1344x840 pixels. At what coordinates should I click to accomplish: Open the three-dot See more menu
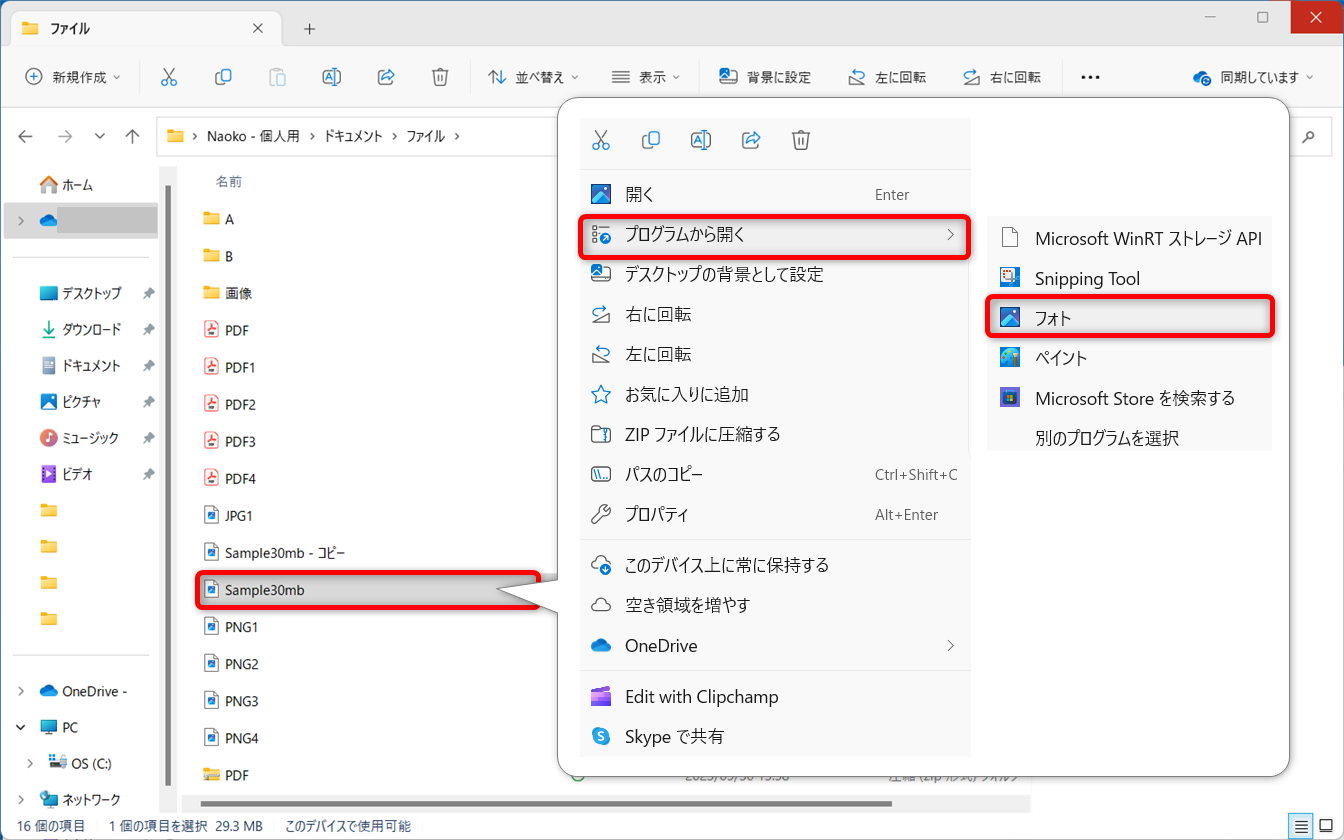[x=1090, y=77]
